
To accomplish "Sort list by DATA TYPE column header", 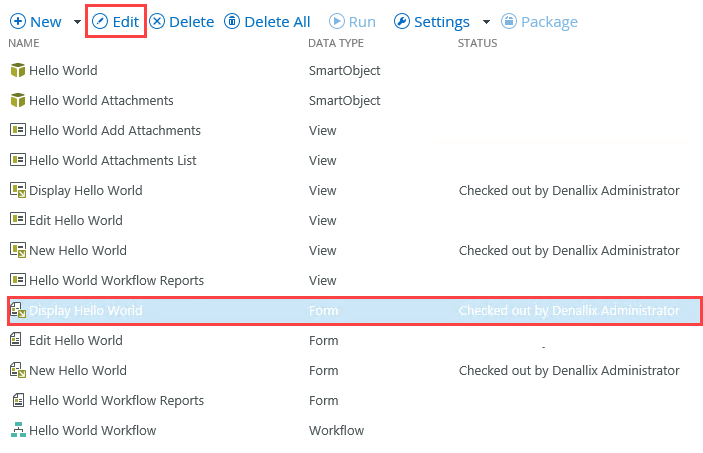I will click(x=336, y=44).
